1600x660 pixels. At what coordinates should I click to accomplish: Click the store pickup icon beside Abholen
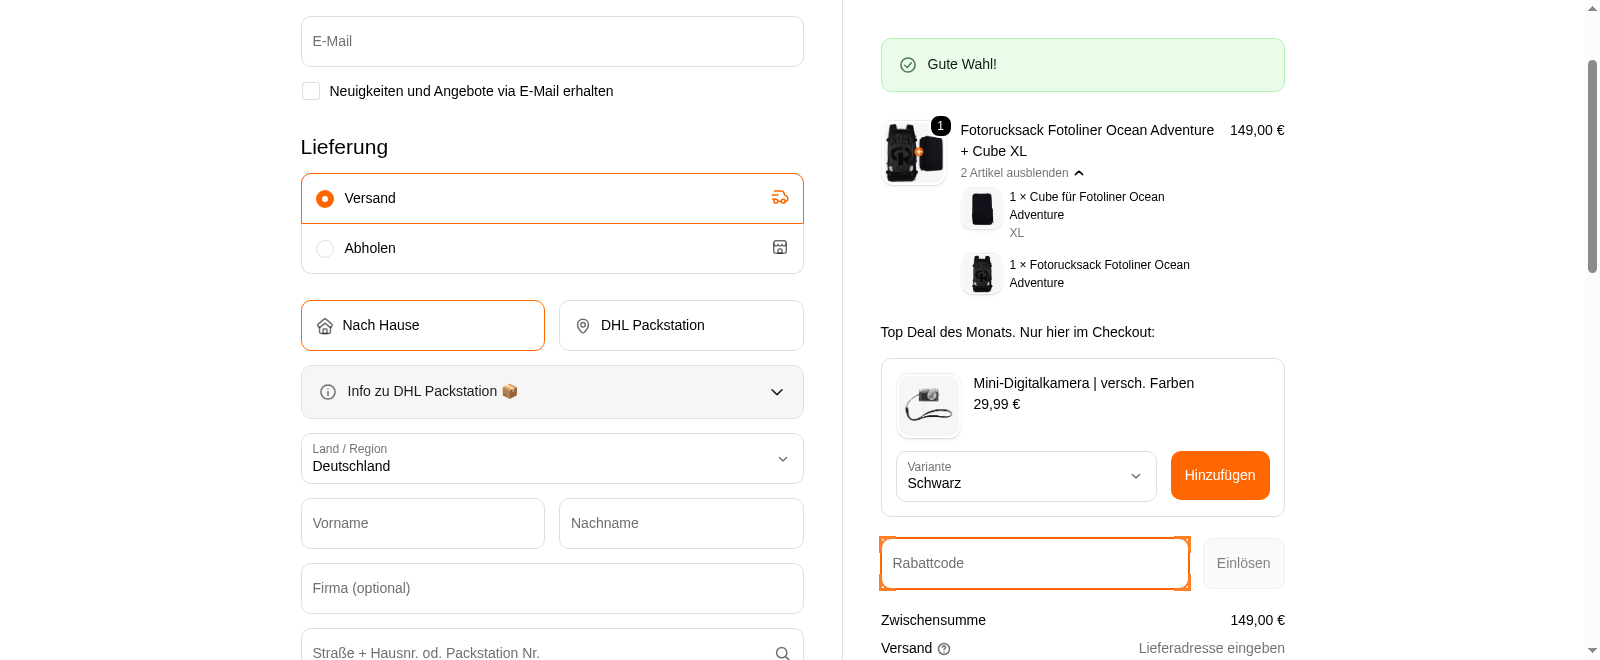tap(780, 248)
